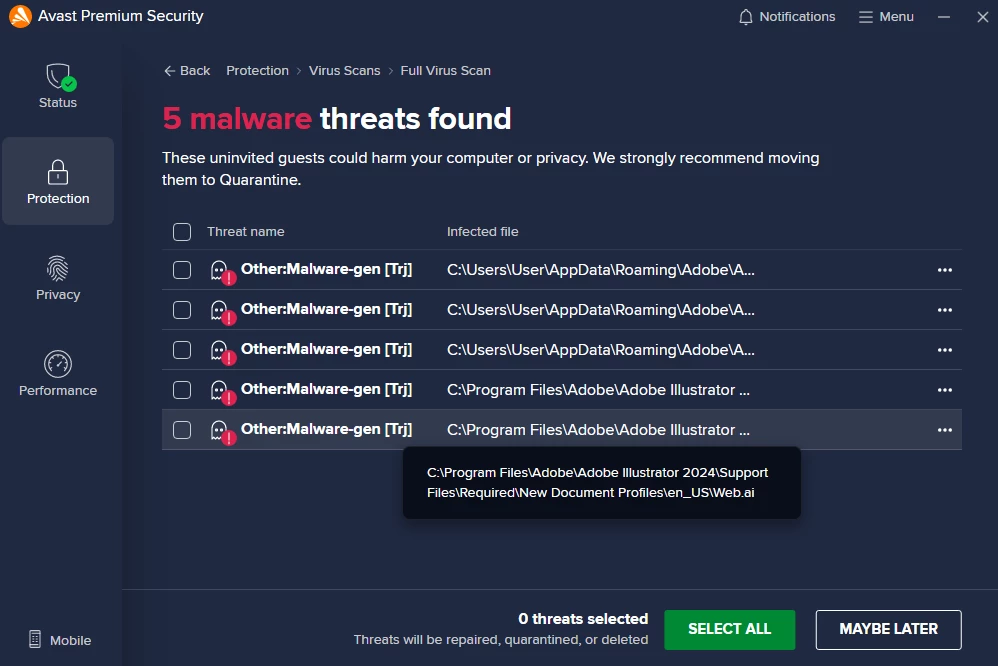Click the ghost threat icon in first row

(x=223, y=273)
